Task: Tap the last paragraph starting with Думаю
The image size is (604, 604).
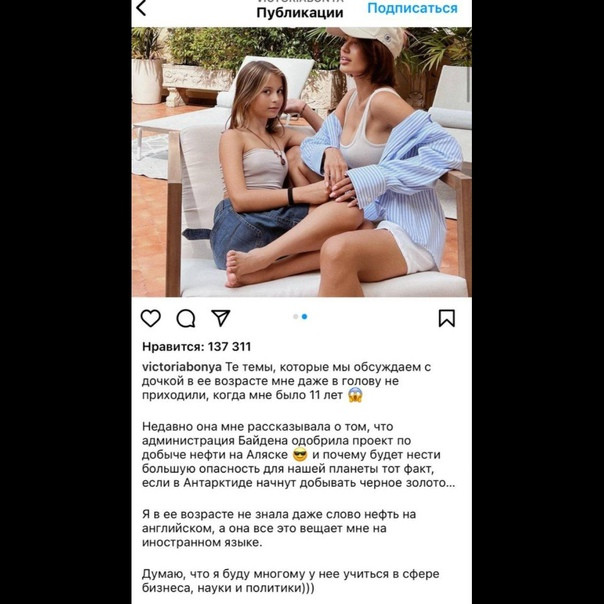Action: point(290,581)
